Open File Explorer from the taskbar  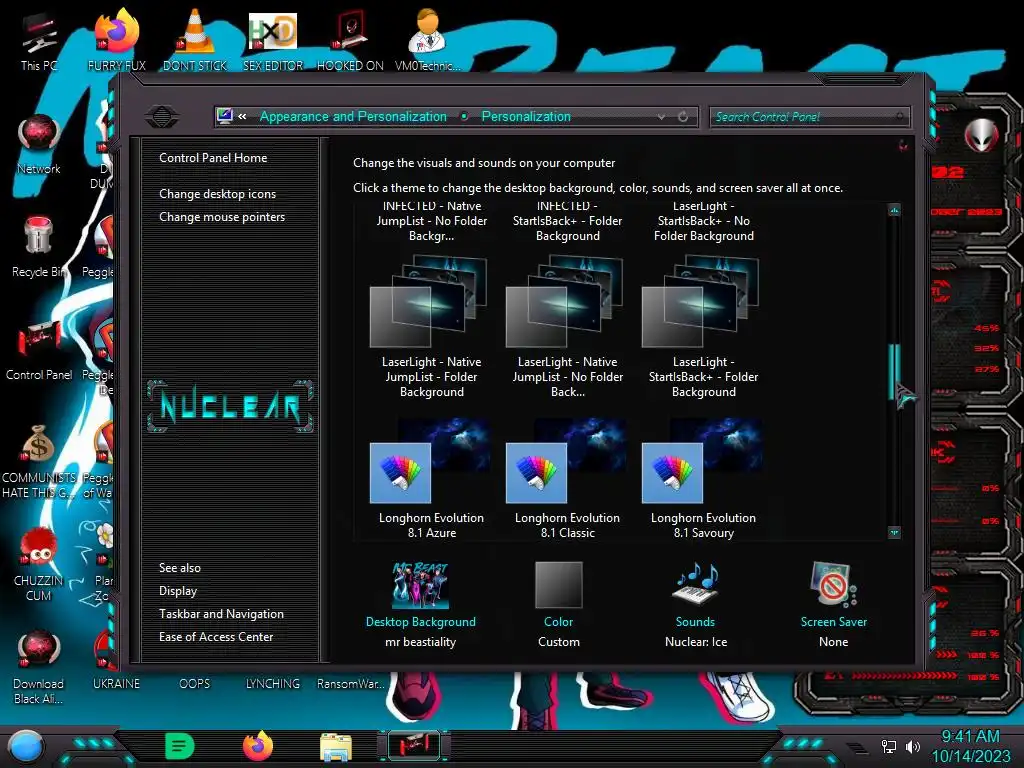(x=336, y=747)
